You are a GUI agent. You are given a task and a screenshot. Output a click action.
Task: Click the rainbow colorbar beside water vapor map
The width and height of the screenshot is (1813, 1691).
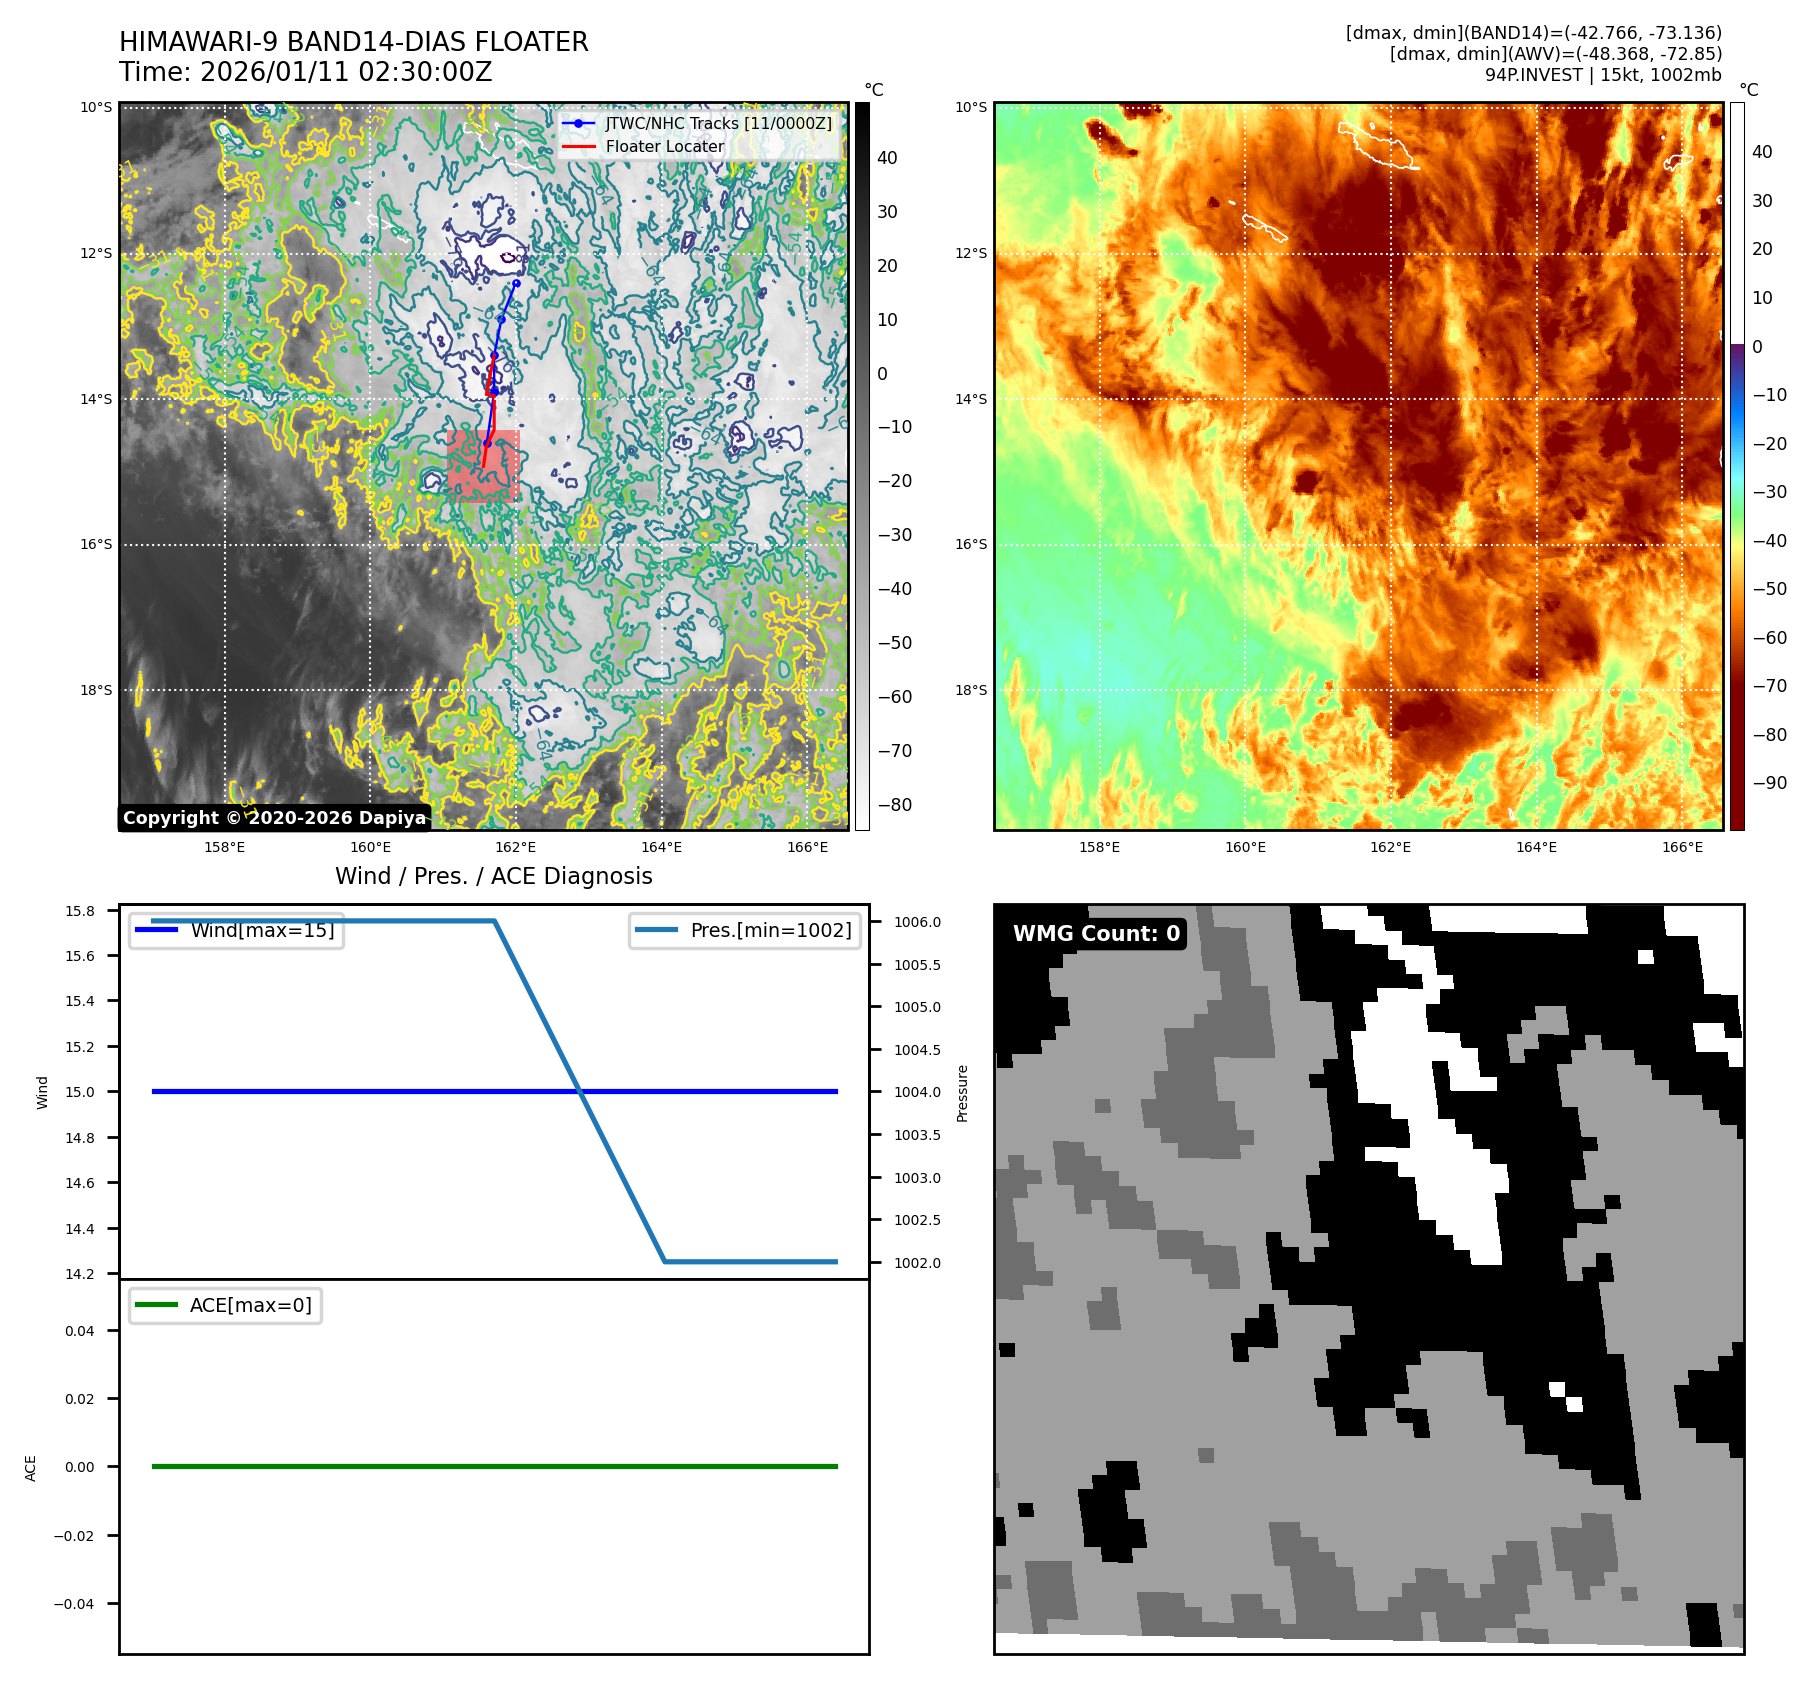[x=1737, y=466]
